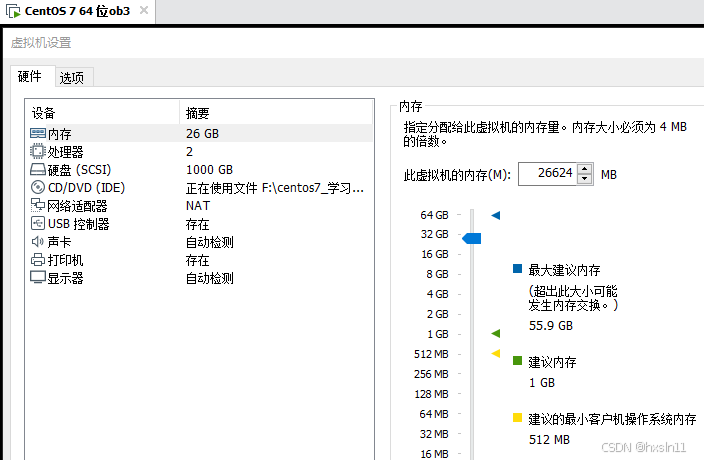Click the memory (内存) device icon

[38, 133]
